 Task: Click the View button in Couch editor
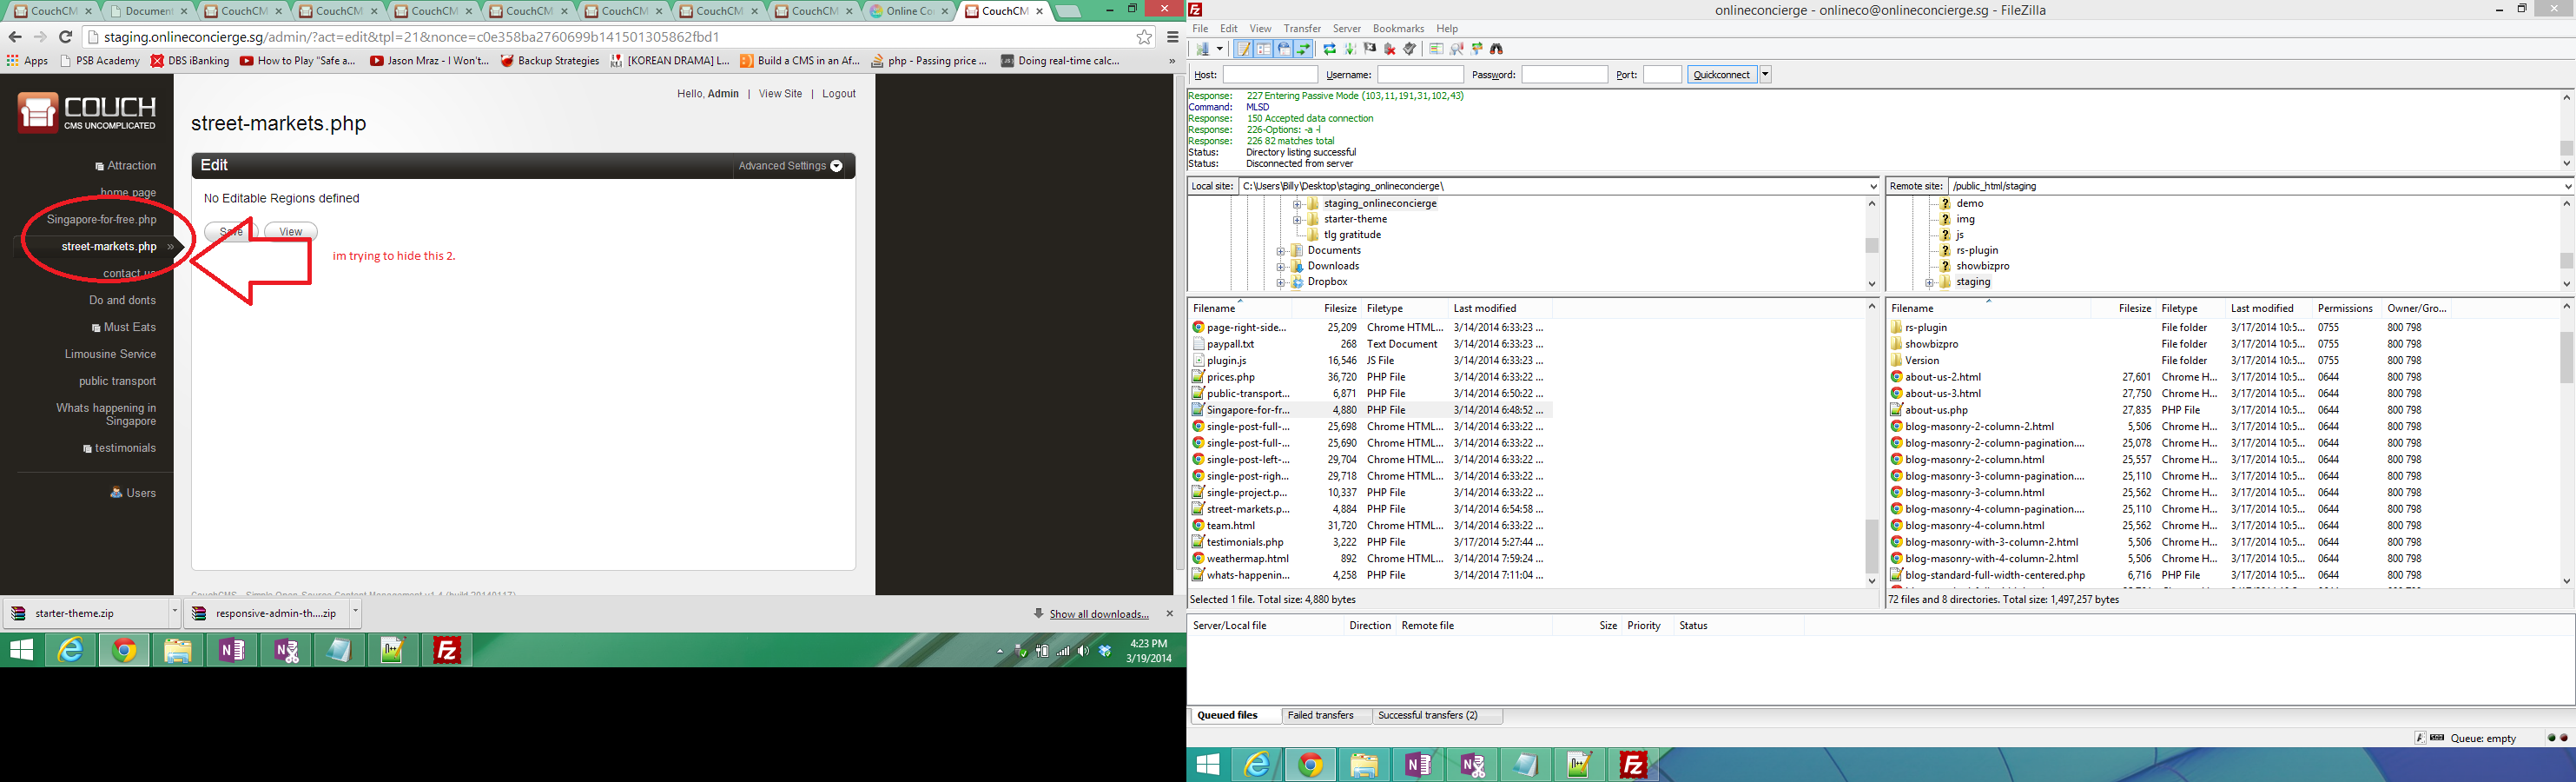(290, 232)
